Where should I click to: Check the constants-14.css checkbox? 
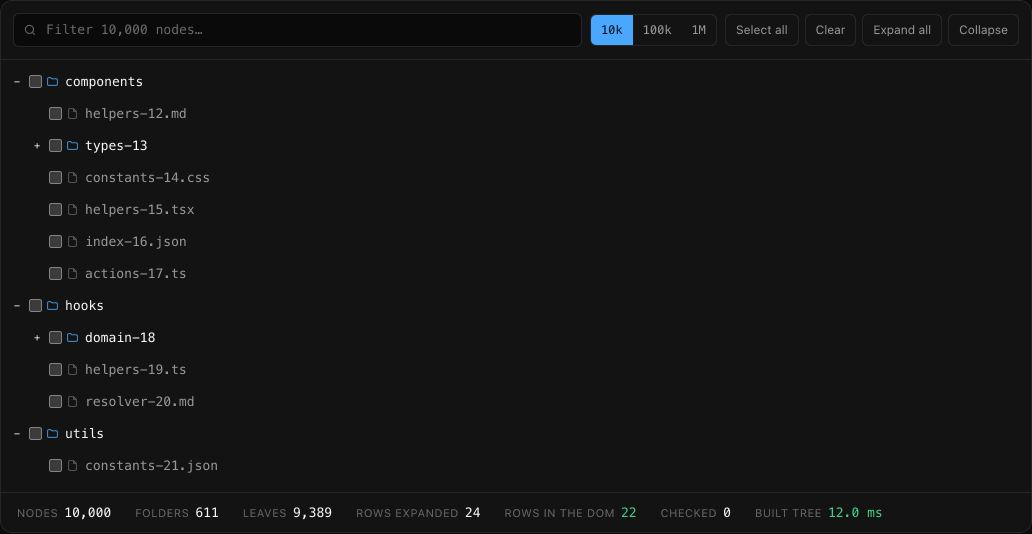tap(55, 178)
